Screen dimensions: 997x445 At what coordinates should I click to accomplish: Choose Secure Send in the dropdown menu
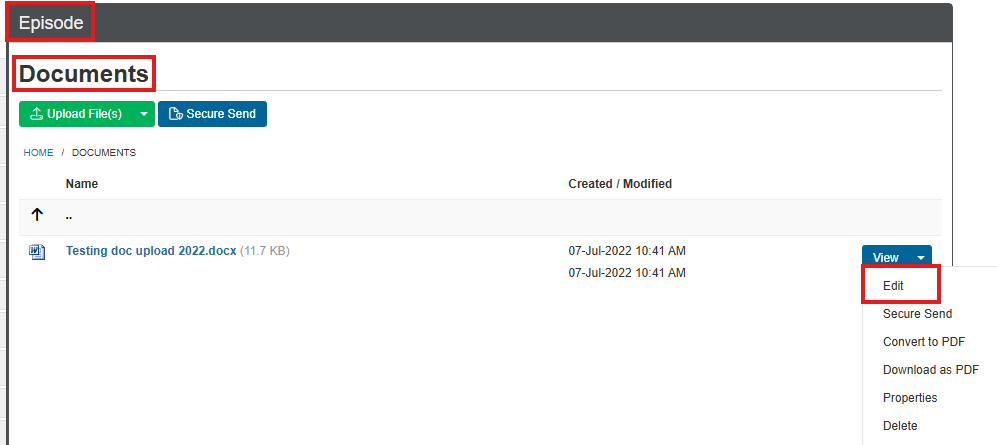click(x=918, y=313)
